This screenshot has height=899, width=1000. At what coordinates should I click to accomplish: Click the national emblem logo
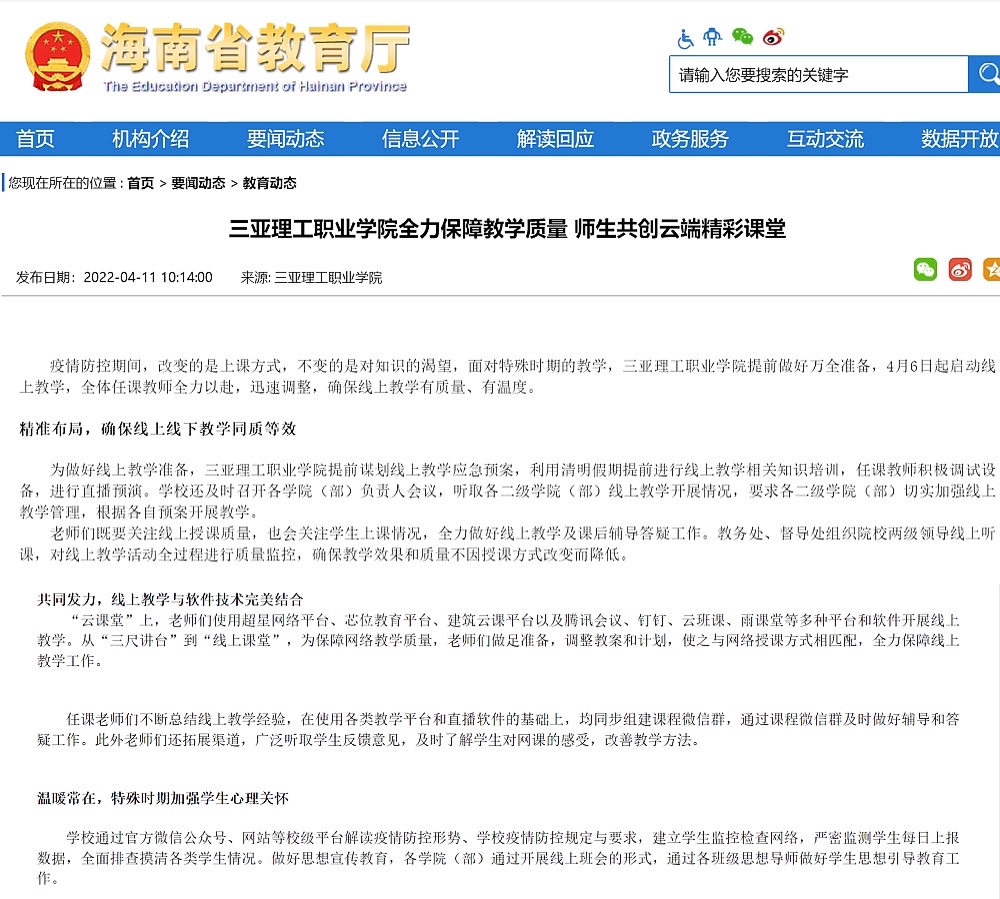(x=57, y=57)
